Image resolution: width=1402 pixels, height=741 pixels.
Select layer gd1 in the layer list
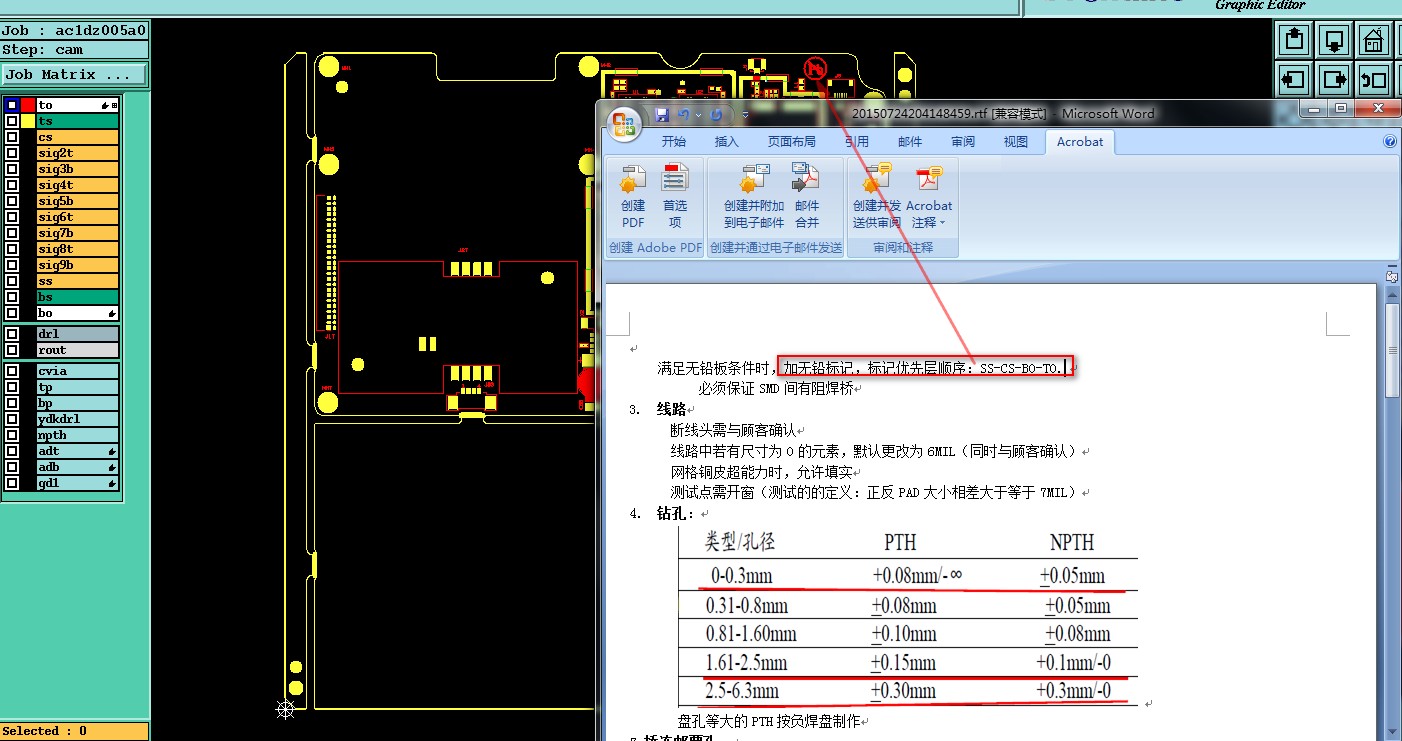pyautogui.click(x=78, y=483)
